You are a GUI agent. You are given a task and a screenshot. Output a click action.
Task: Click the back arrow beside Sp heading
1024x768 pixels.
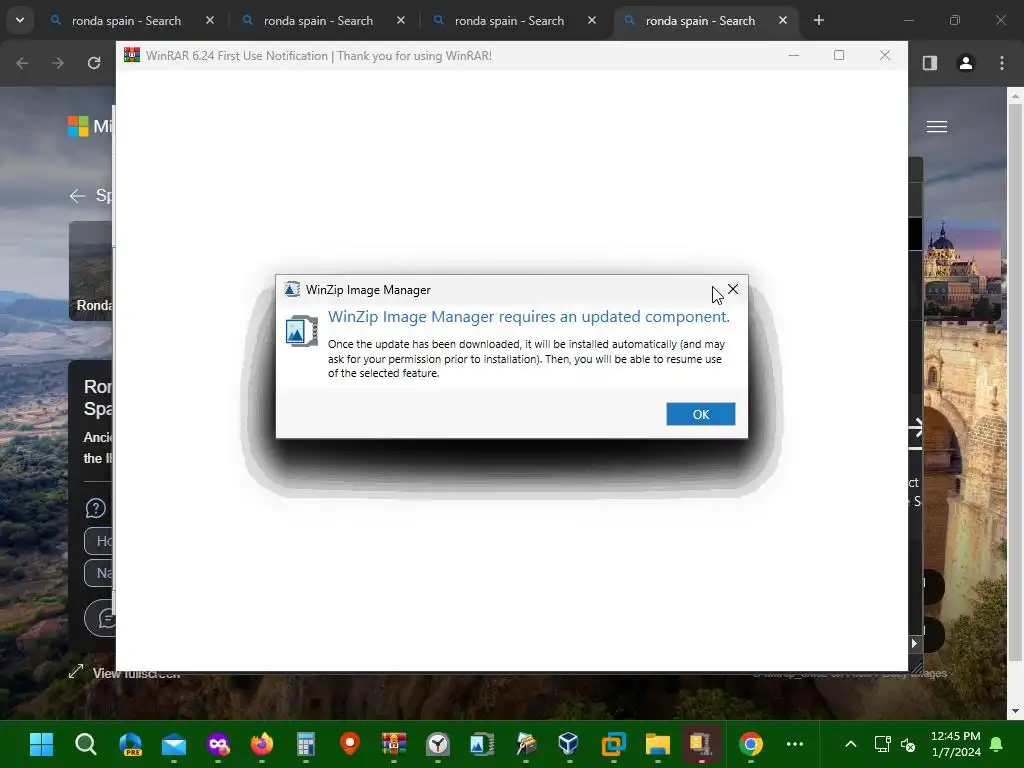tap(77, 196)
